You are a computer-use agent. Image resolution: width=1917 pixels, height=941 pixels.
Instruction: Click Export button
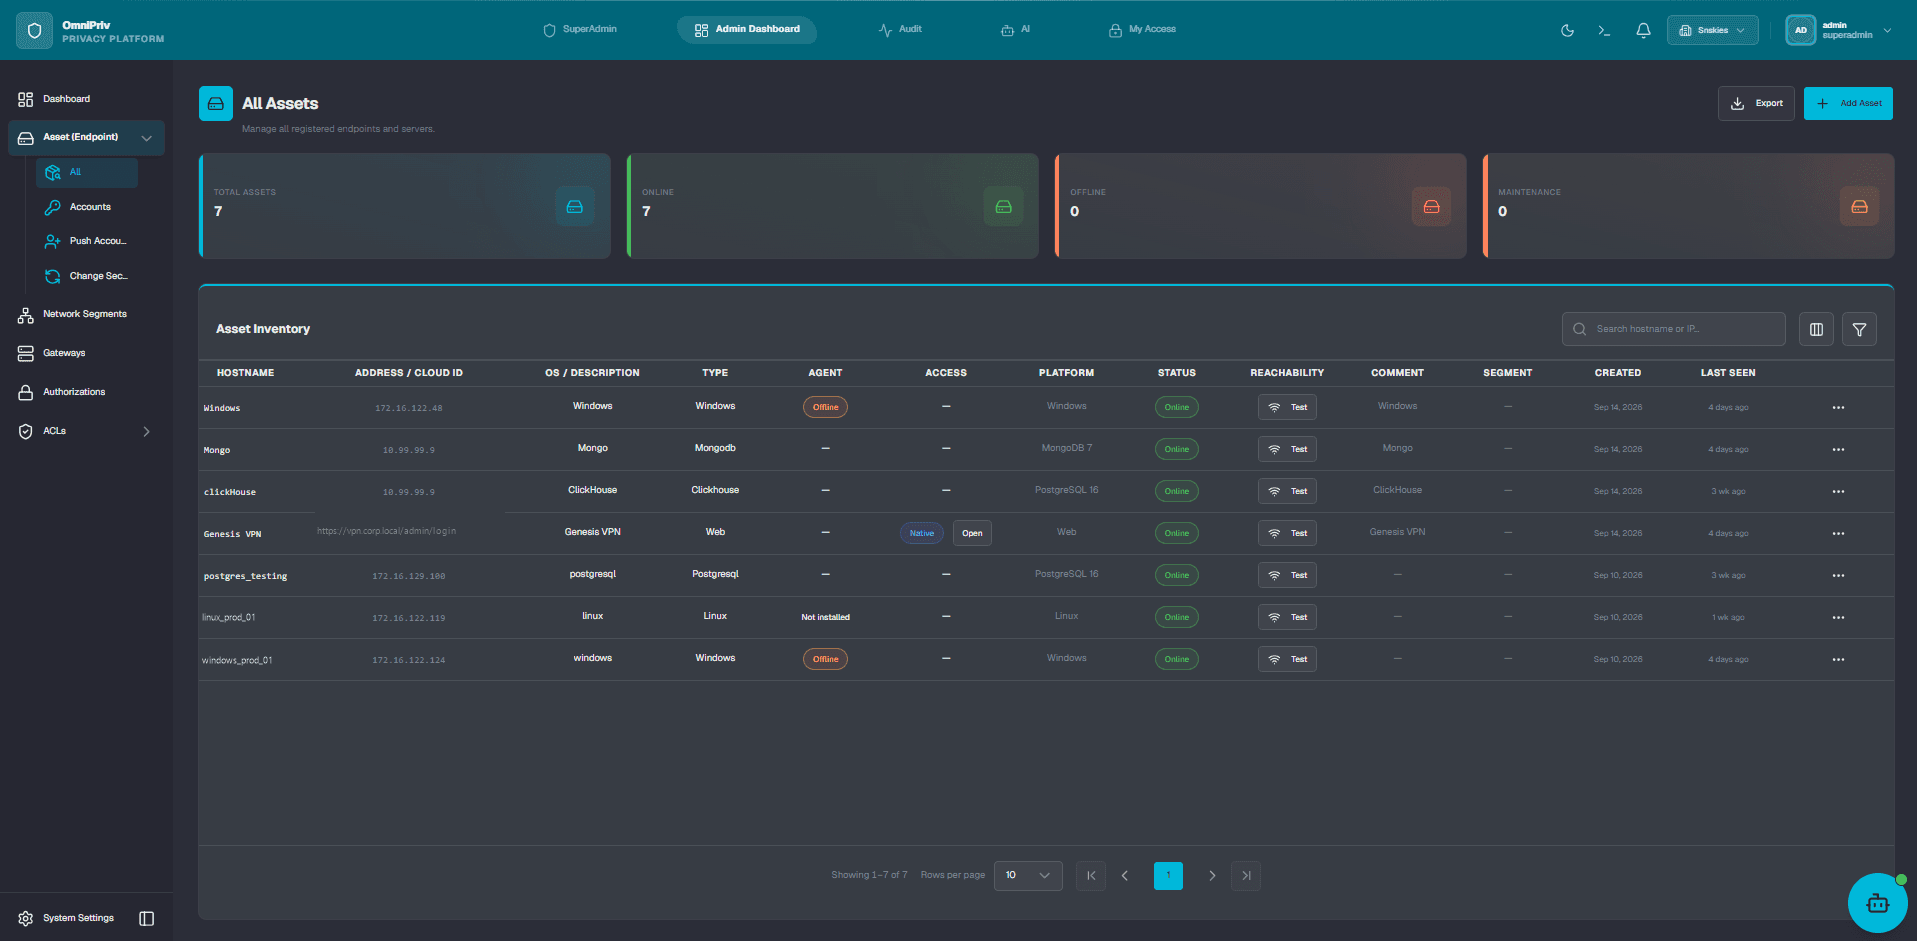(x=1756, y=103)
